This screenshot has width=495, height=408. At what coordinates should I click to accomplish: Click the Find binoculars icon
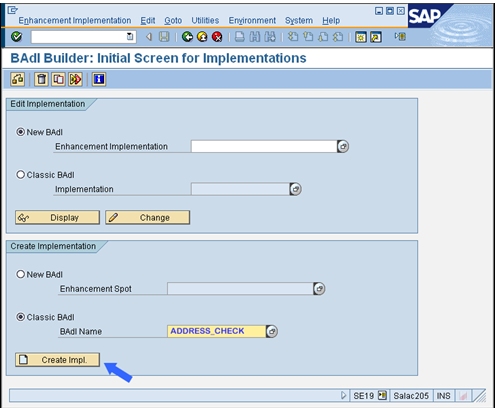255,37
